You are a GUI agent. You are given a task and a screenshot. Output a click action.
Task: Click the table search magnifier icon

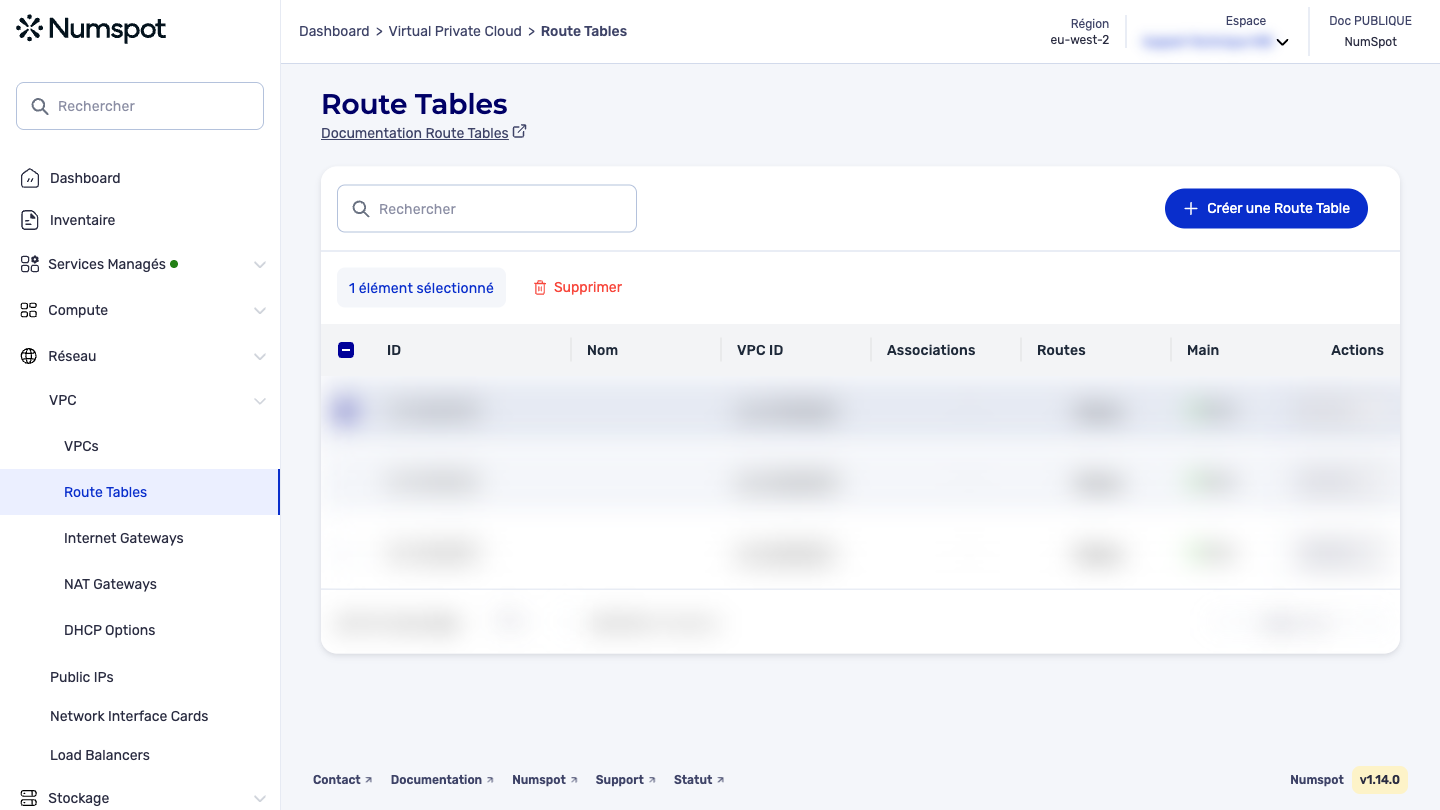361,209
